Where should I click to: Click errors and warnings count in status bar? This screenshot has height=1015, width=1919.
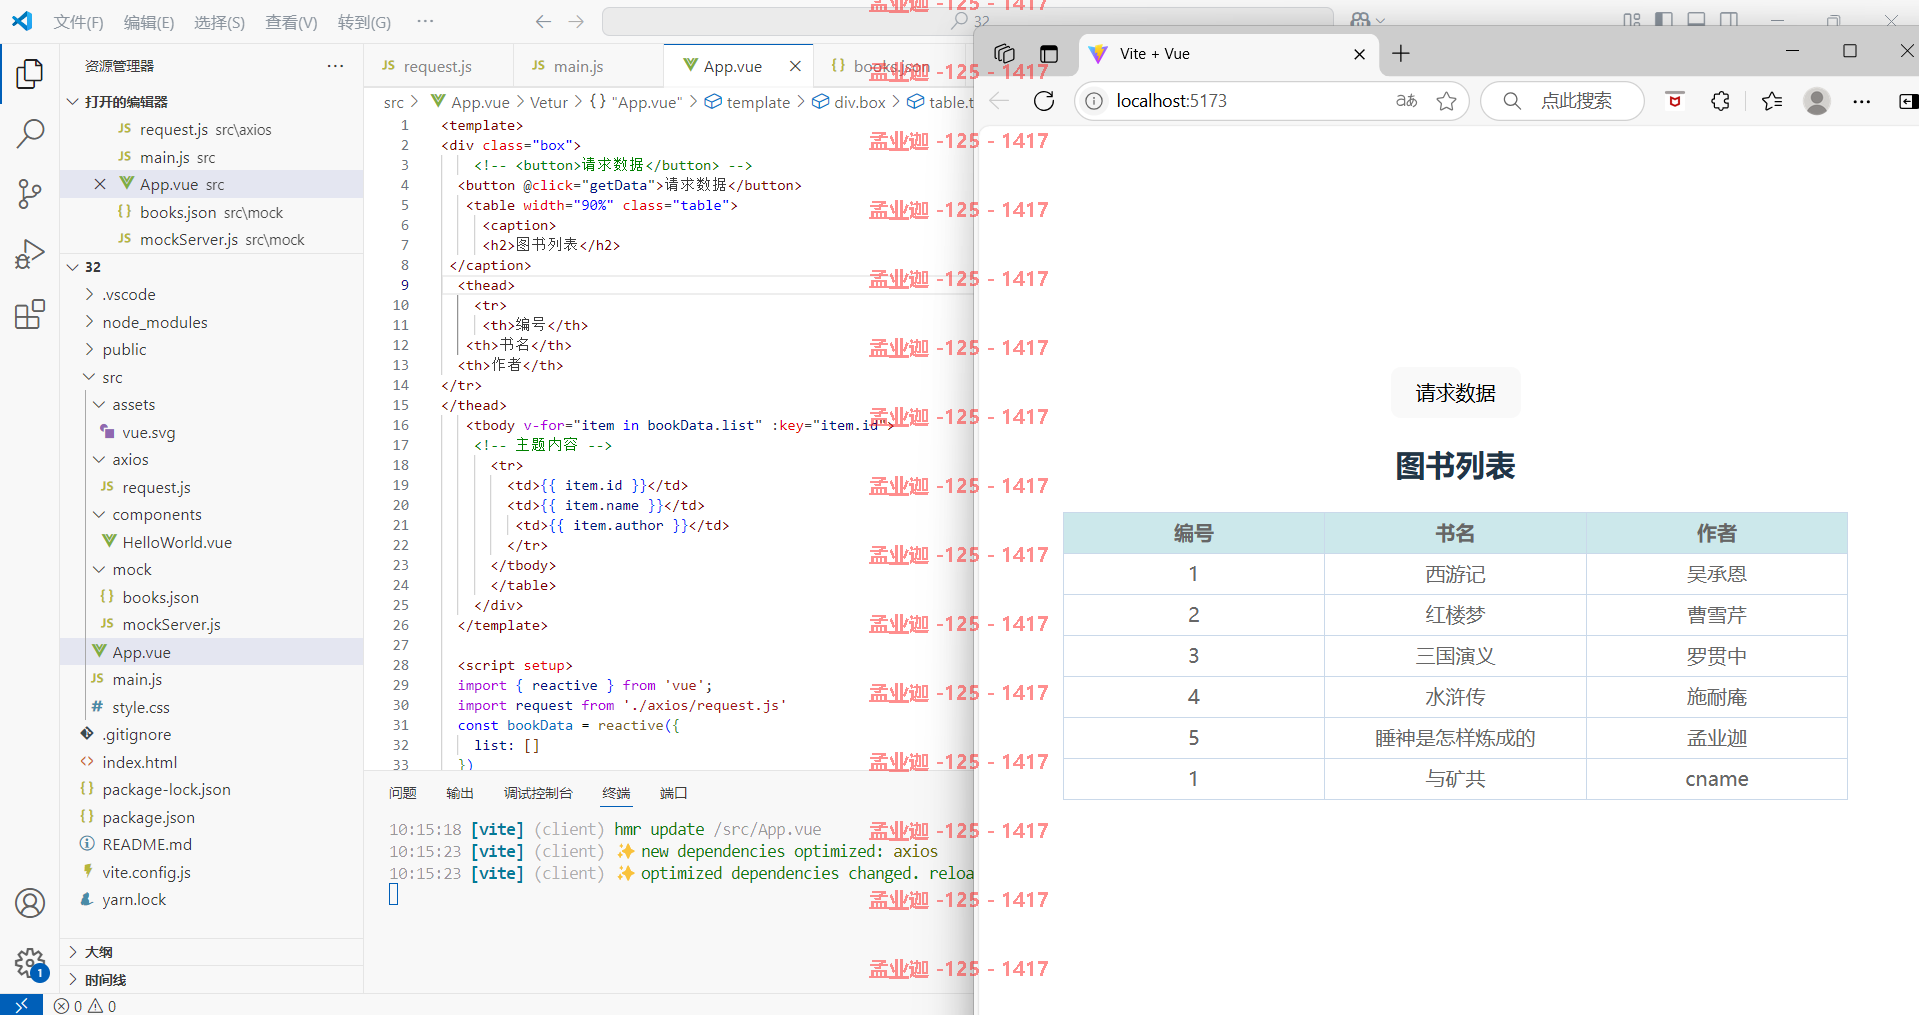[86, 1006]
